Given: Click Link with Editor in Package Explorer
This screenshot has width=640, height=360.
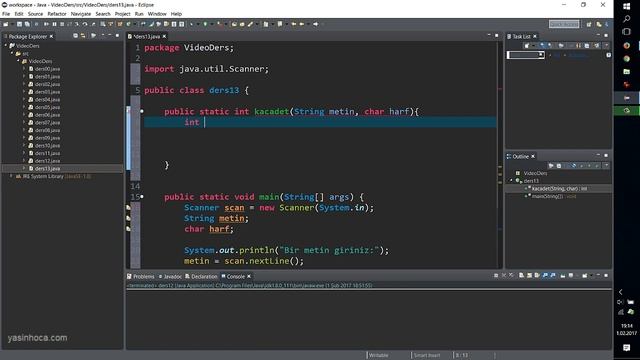Looking at the screenshot, I should tap(83, 36).
